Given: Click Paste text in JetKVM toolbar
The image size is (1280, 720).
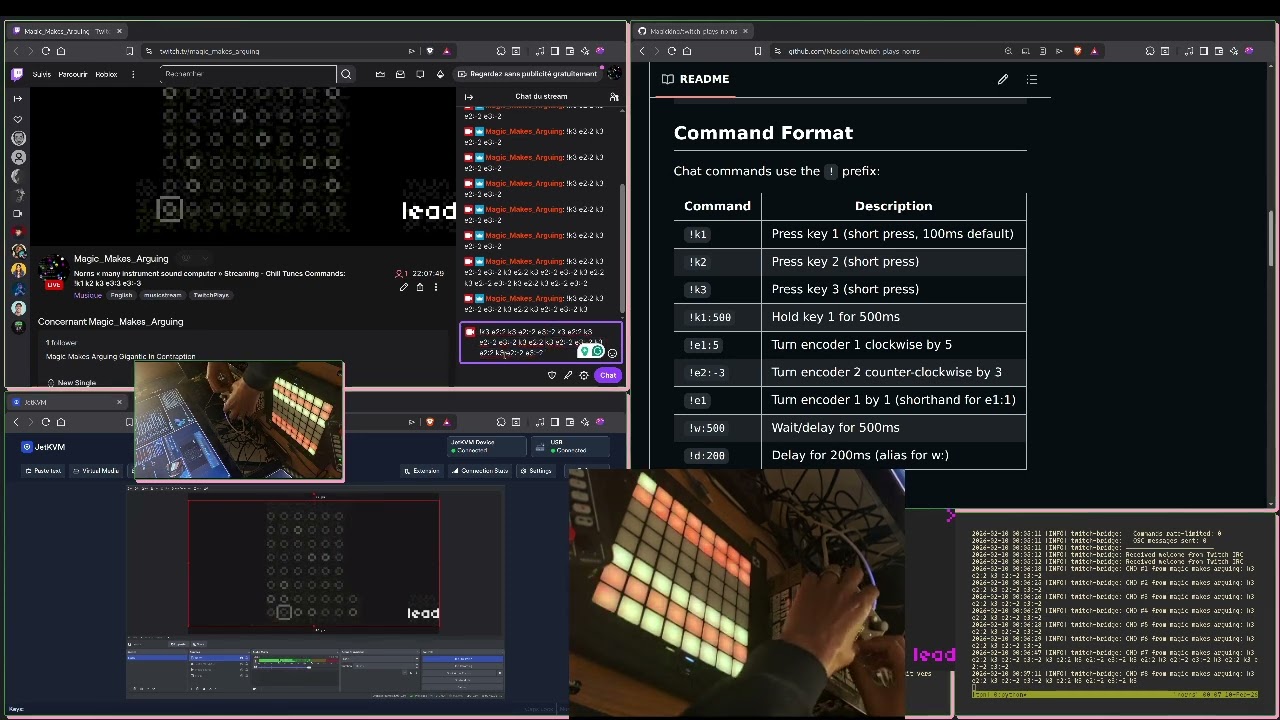Looking at the screenshot, I should 42,471.
